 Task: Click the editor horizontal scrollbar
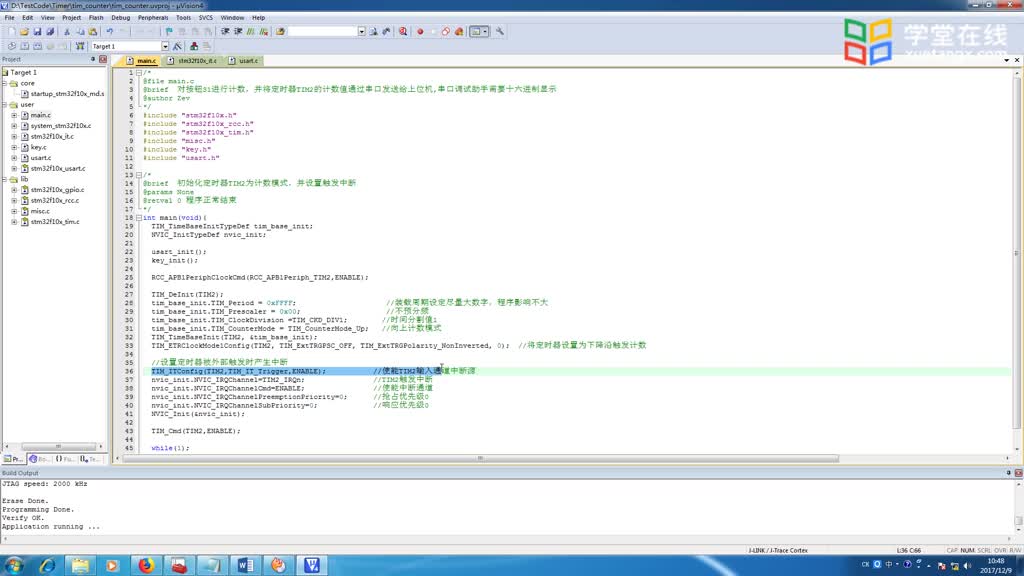click(x=480, y=458)
